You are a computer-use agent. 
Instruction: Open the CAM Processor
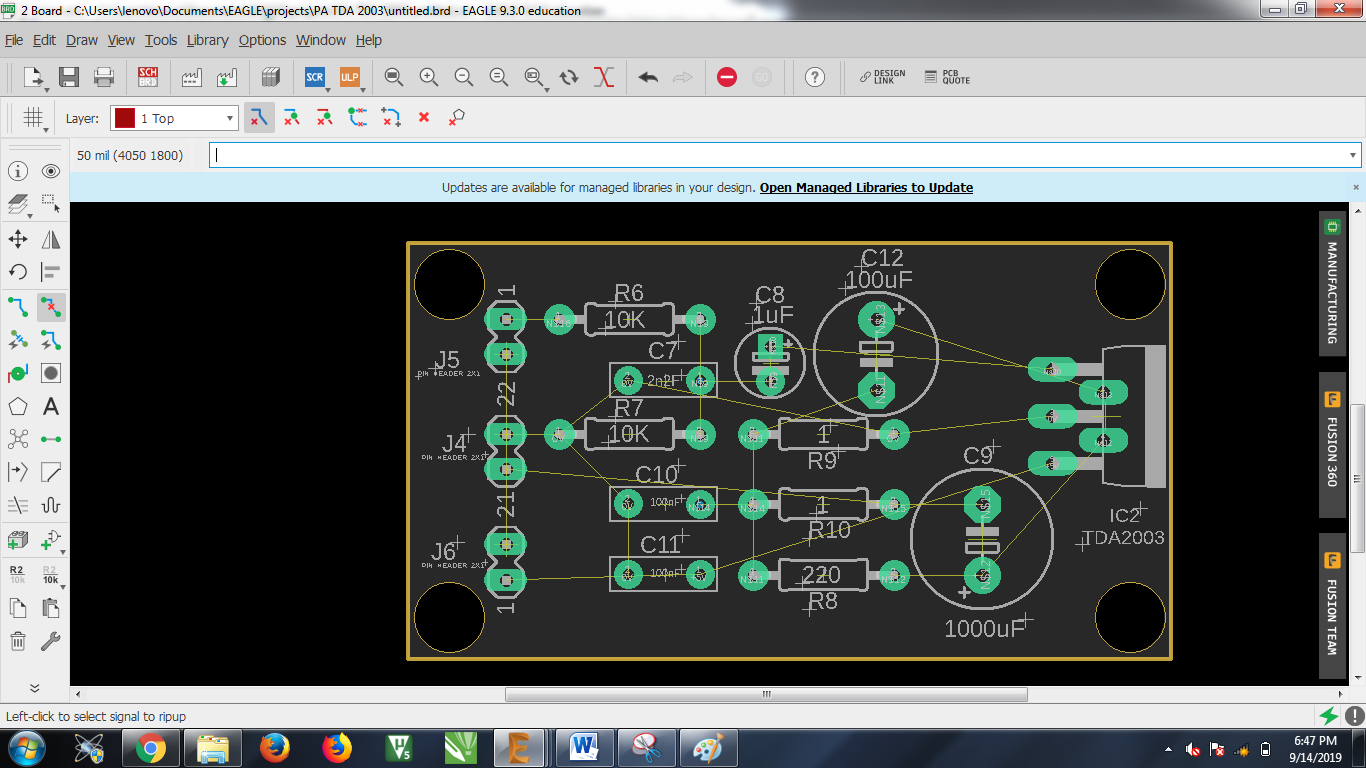[x=192, y=77]
